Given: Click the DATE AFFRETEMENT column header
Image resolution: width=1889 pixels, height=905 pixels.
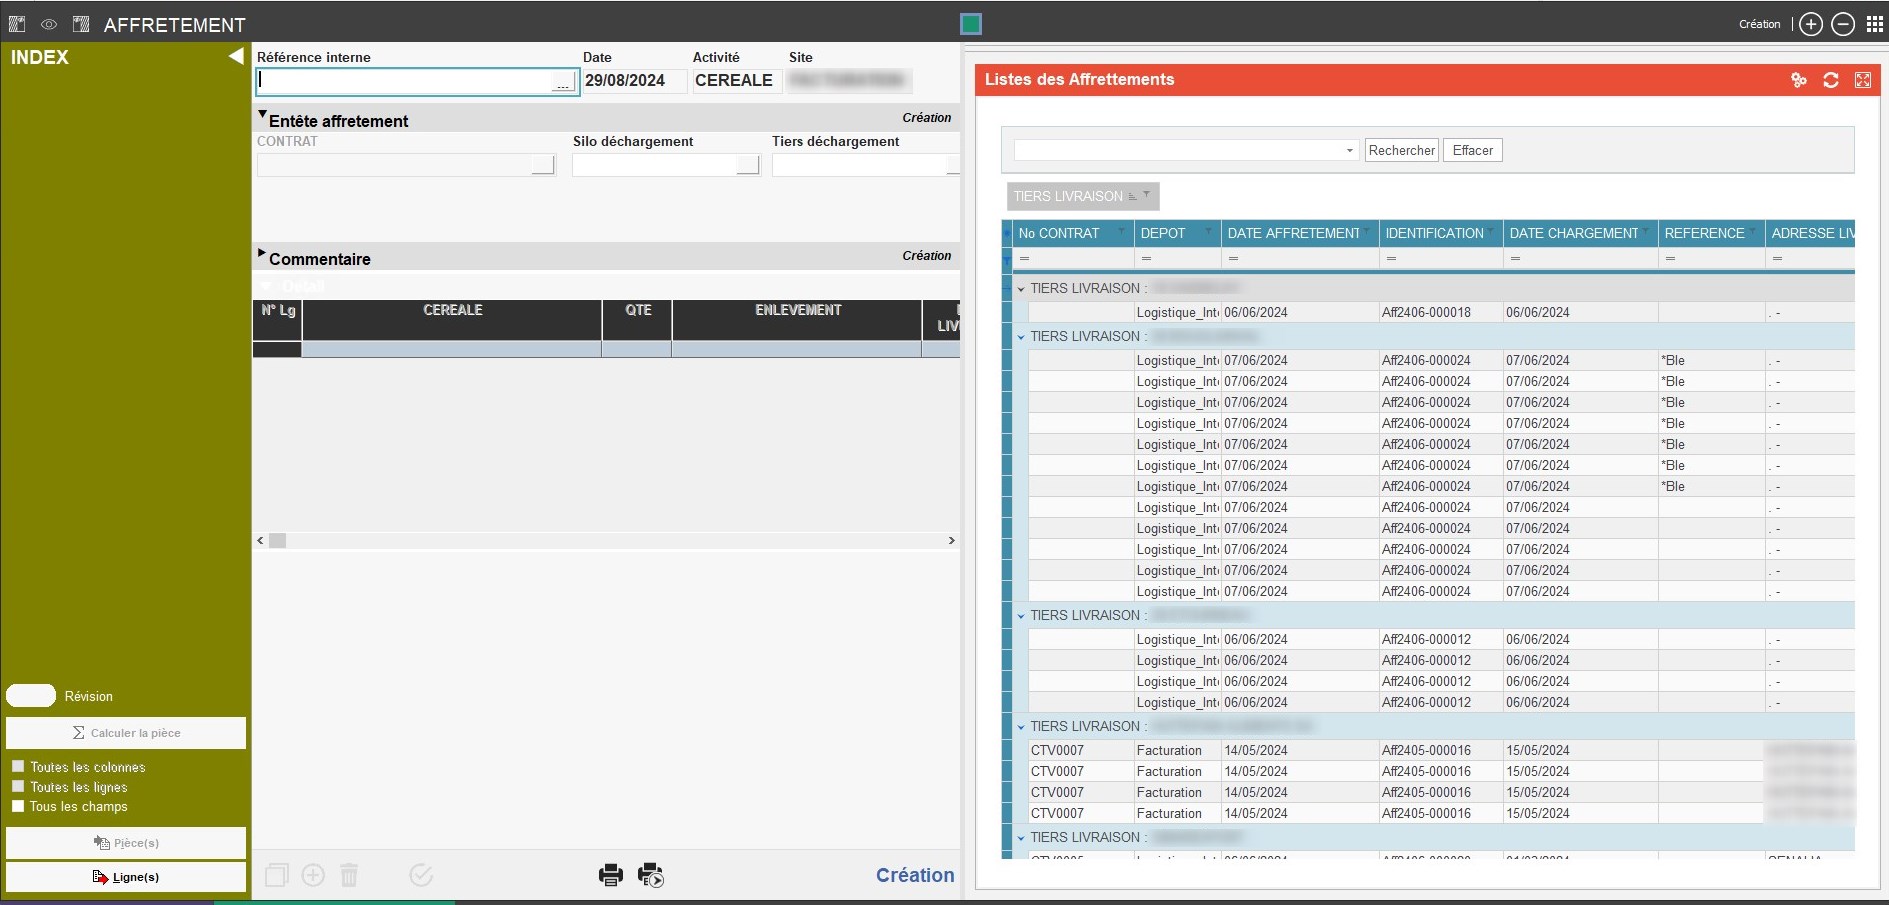Looking at the screenshot, I should point(1293,233).
